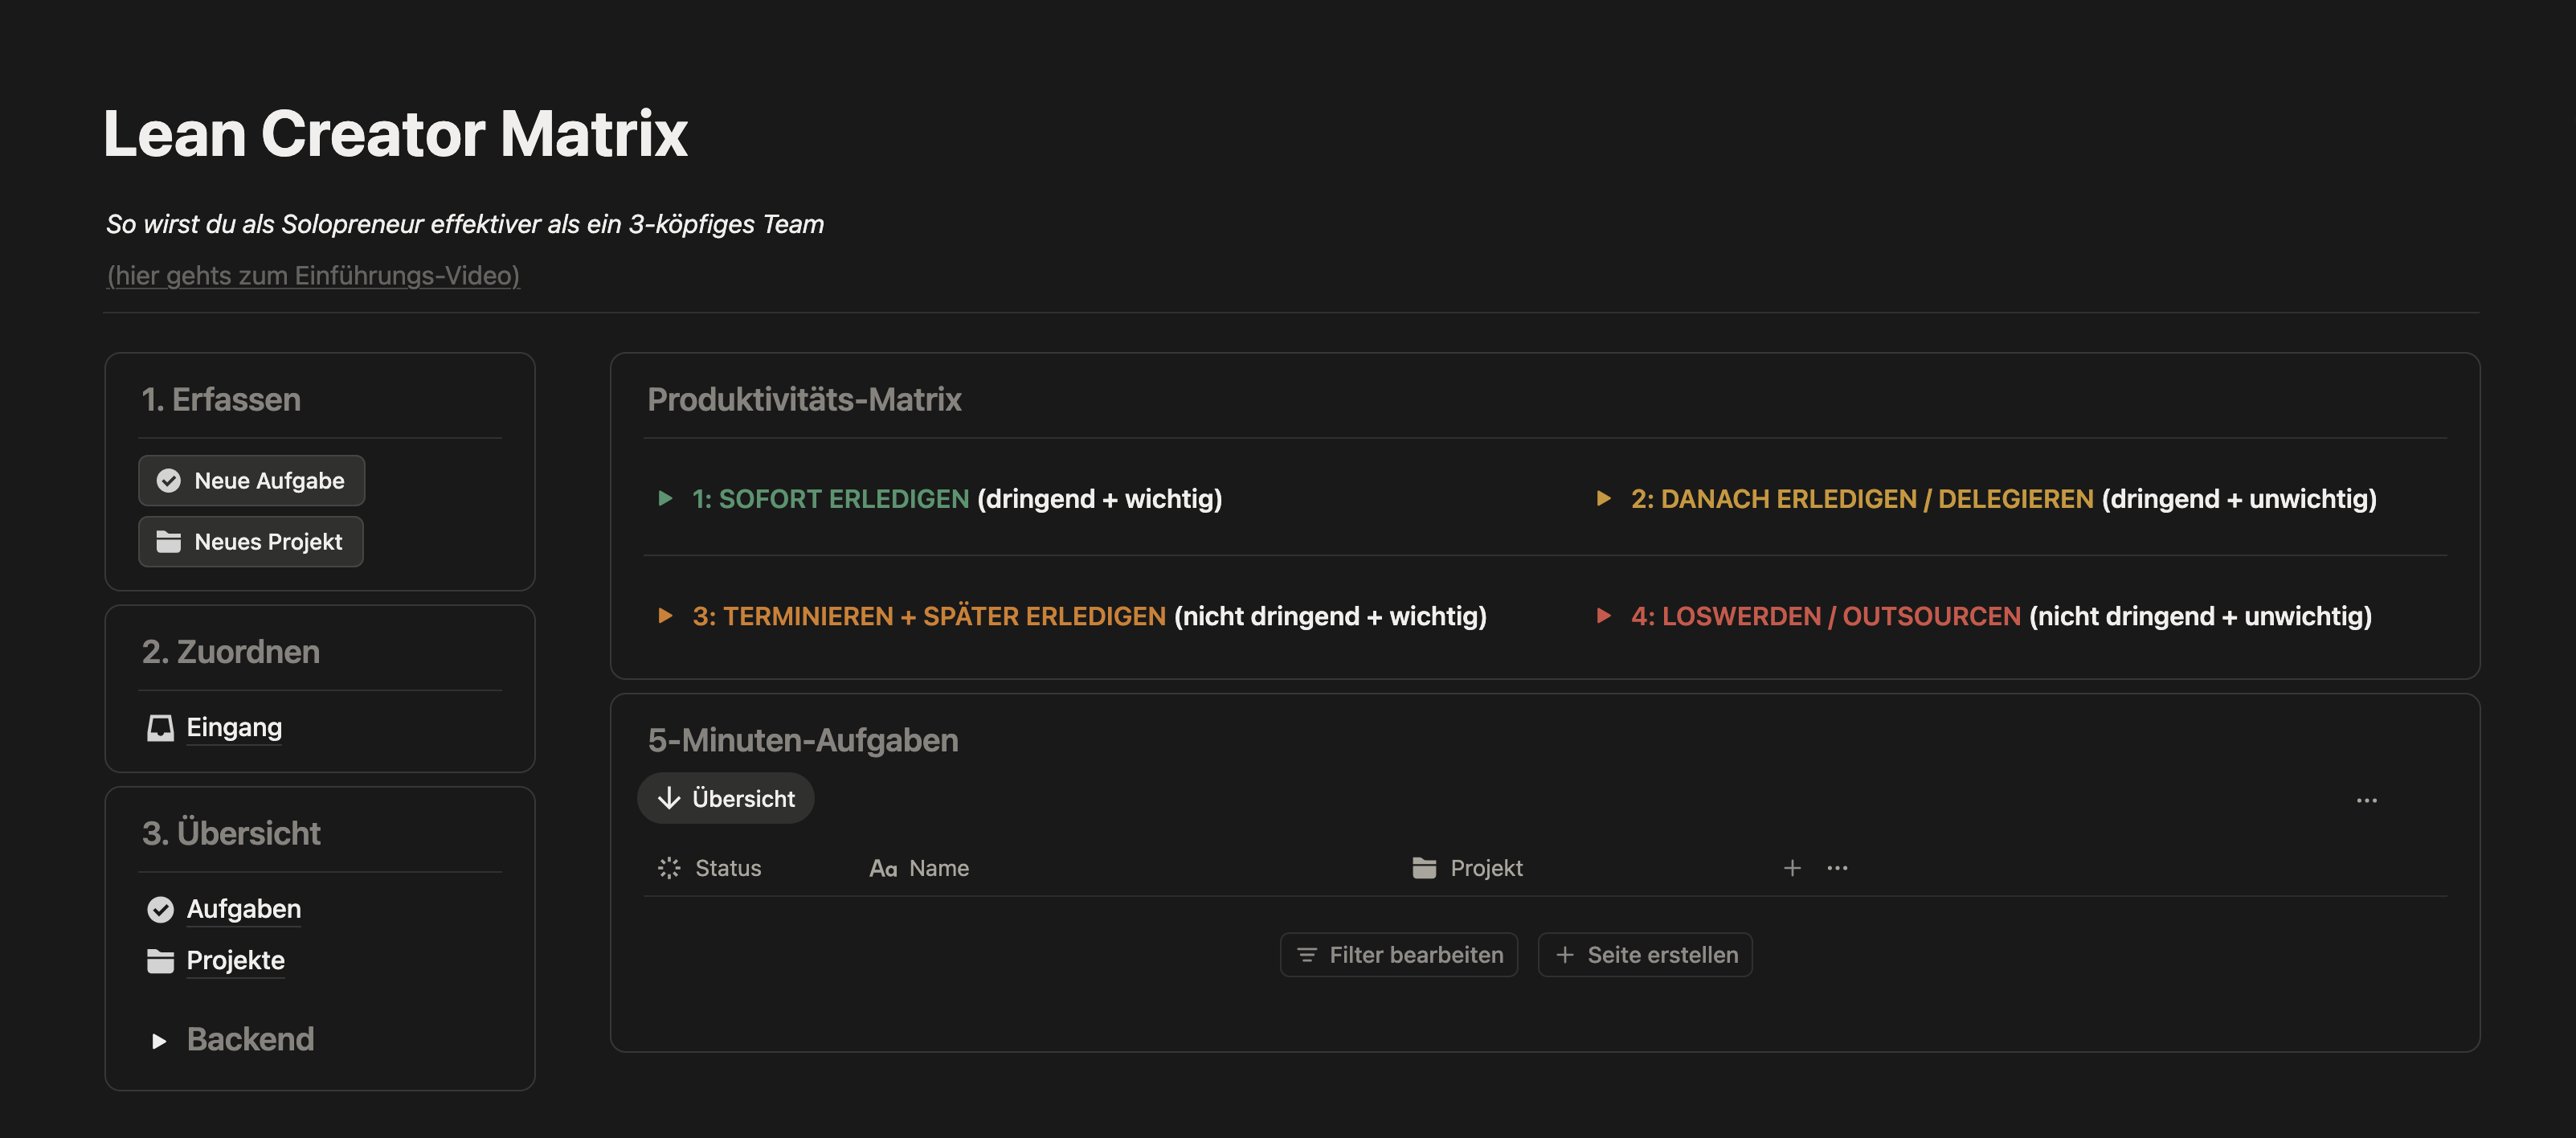2576x1138 pixels.
Task: Select the Übersicht view tab
Action: 726,798
